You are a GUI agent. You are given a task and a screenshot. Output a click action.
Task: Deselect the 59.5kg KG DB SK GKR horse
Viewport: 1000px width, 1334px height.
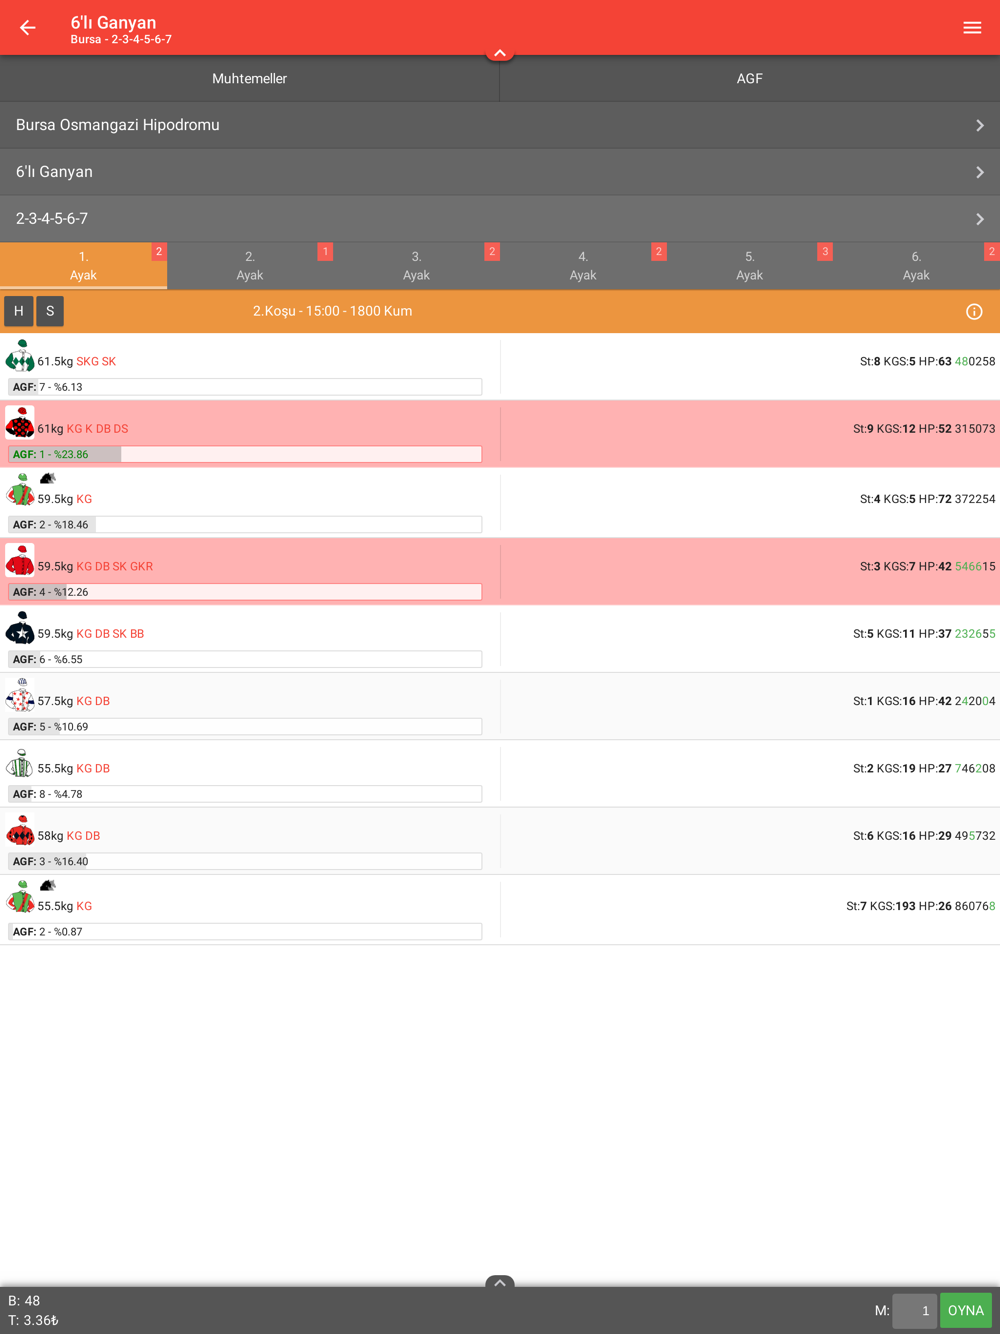point(500,571)
